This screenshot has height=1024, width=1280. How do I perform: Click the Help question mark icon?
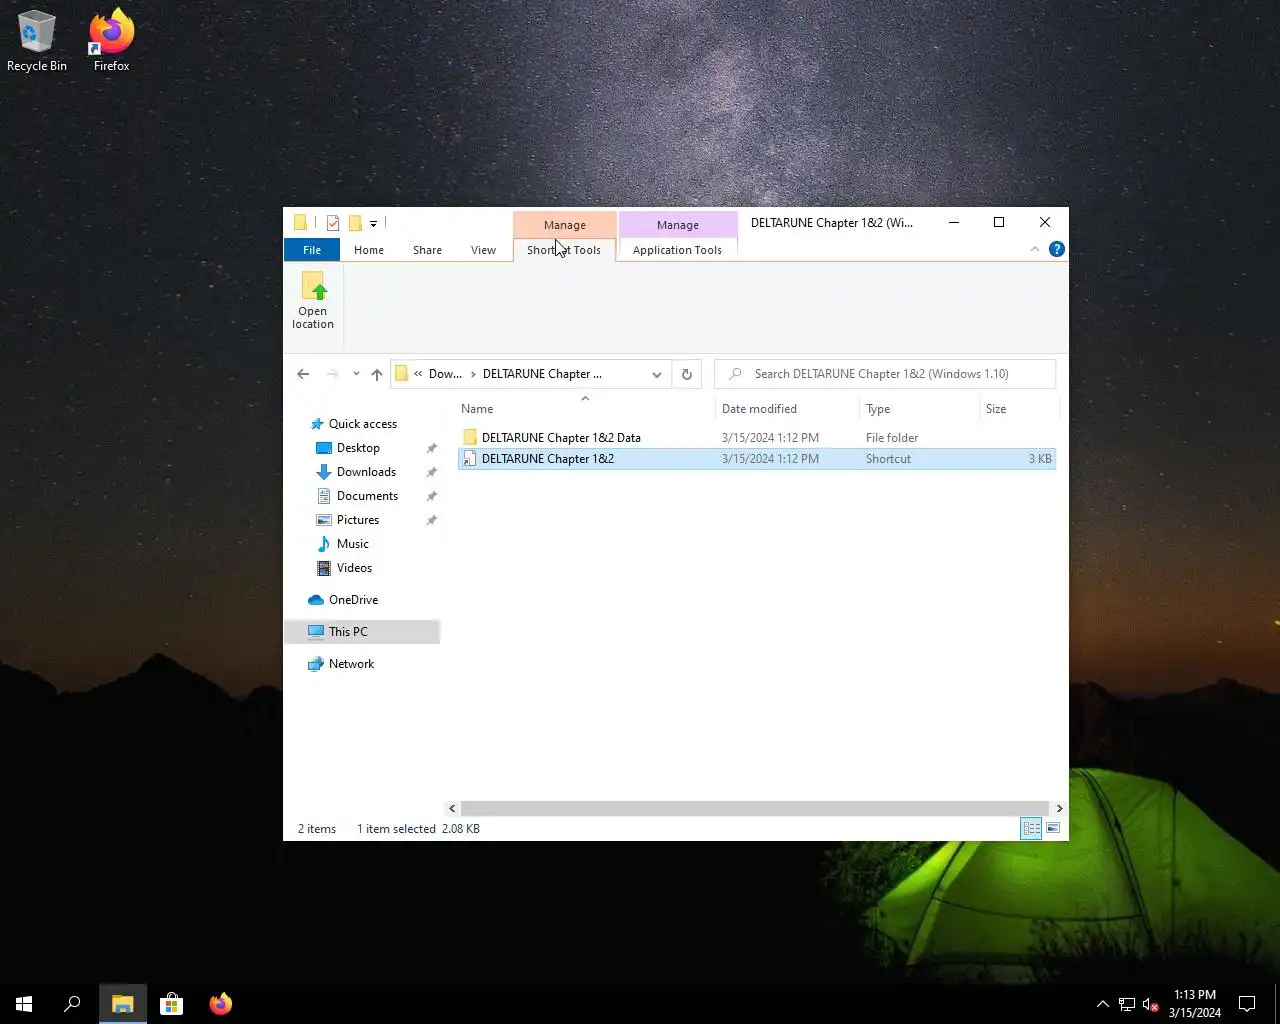pyautogui.click(x=1057, y=249)
